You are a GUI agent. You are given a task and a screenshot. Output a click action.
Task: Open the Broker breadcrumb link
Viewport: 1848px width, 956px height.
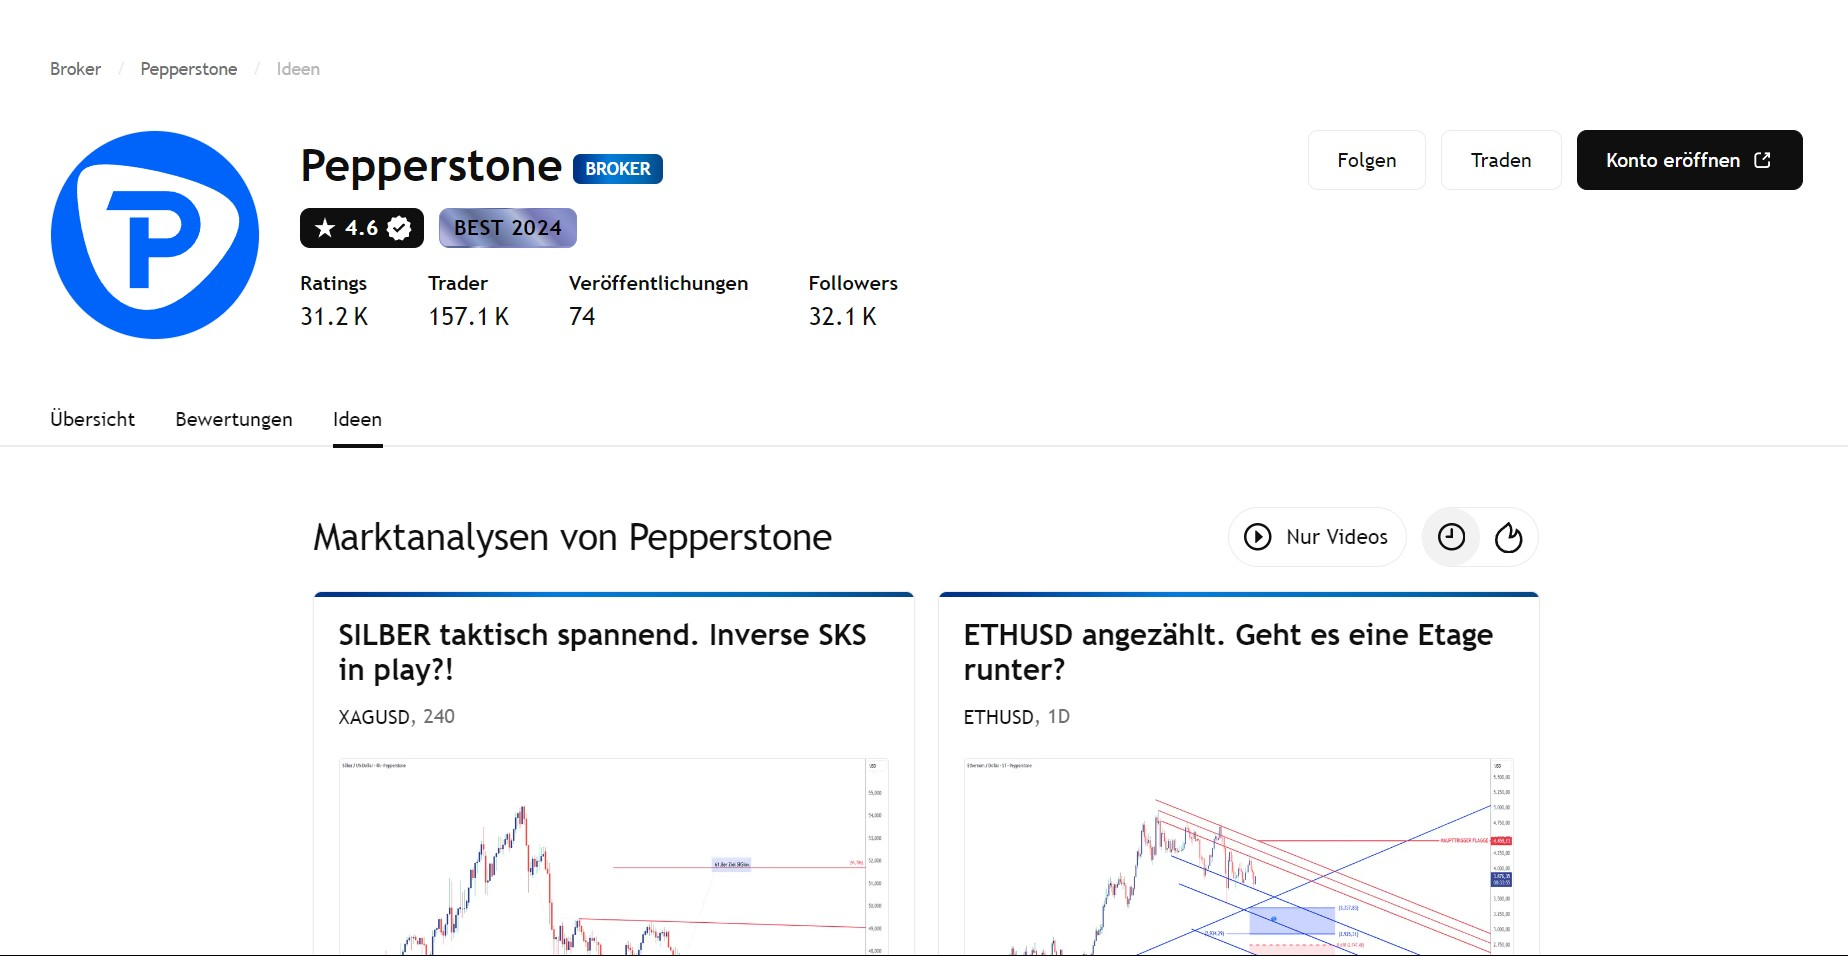[x=74, y=68]
